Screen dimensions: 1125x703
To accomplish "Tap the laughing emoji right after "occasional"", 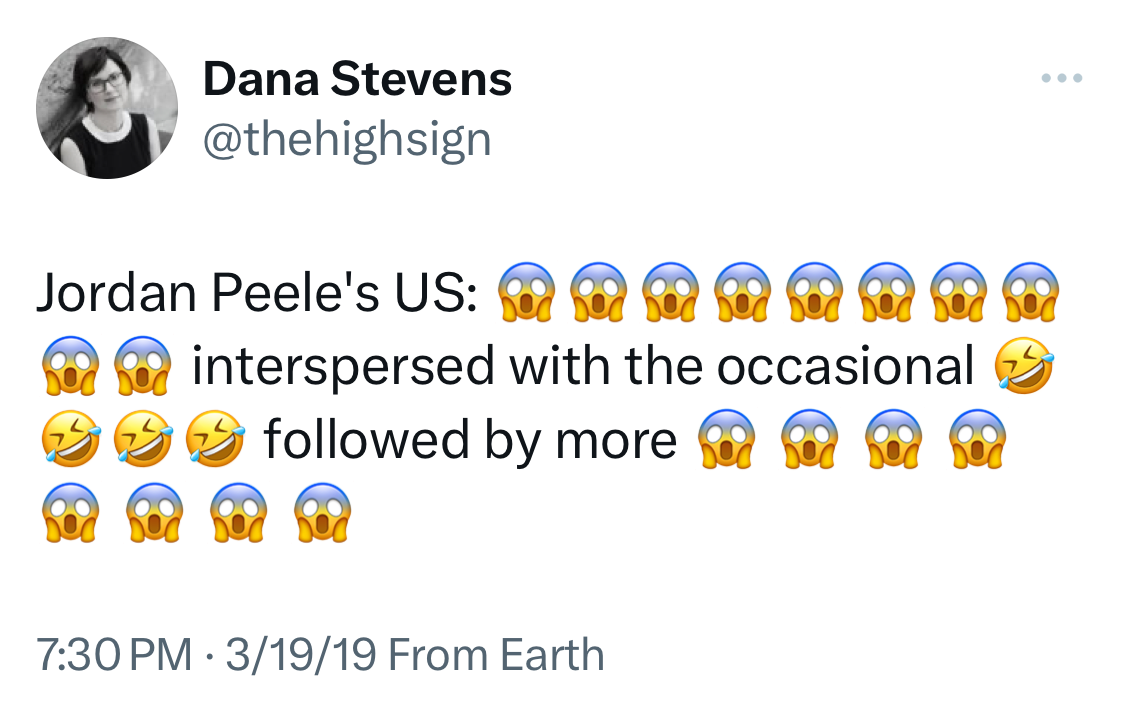I will point(1024,366).
